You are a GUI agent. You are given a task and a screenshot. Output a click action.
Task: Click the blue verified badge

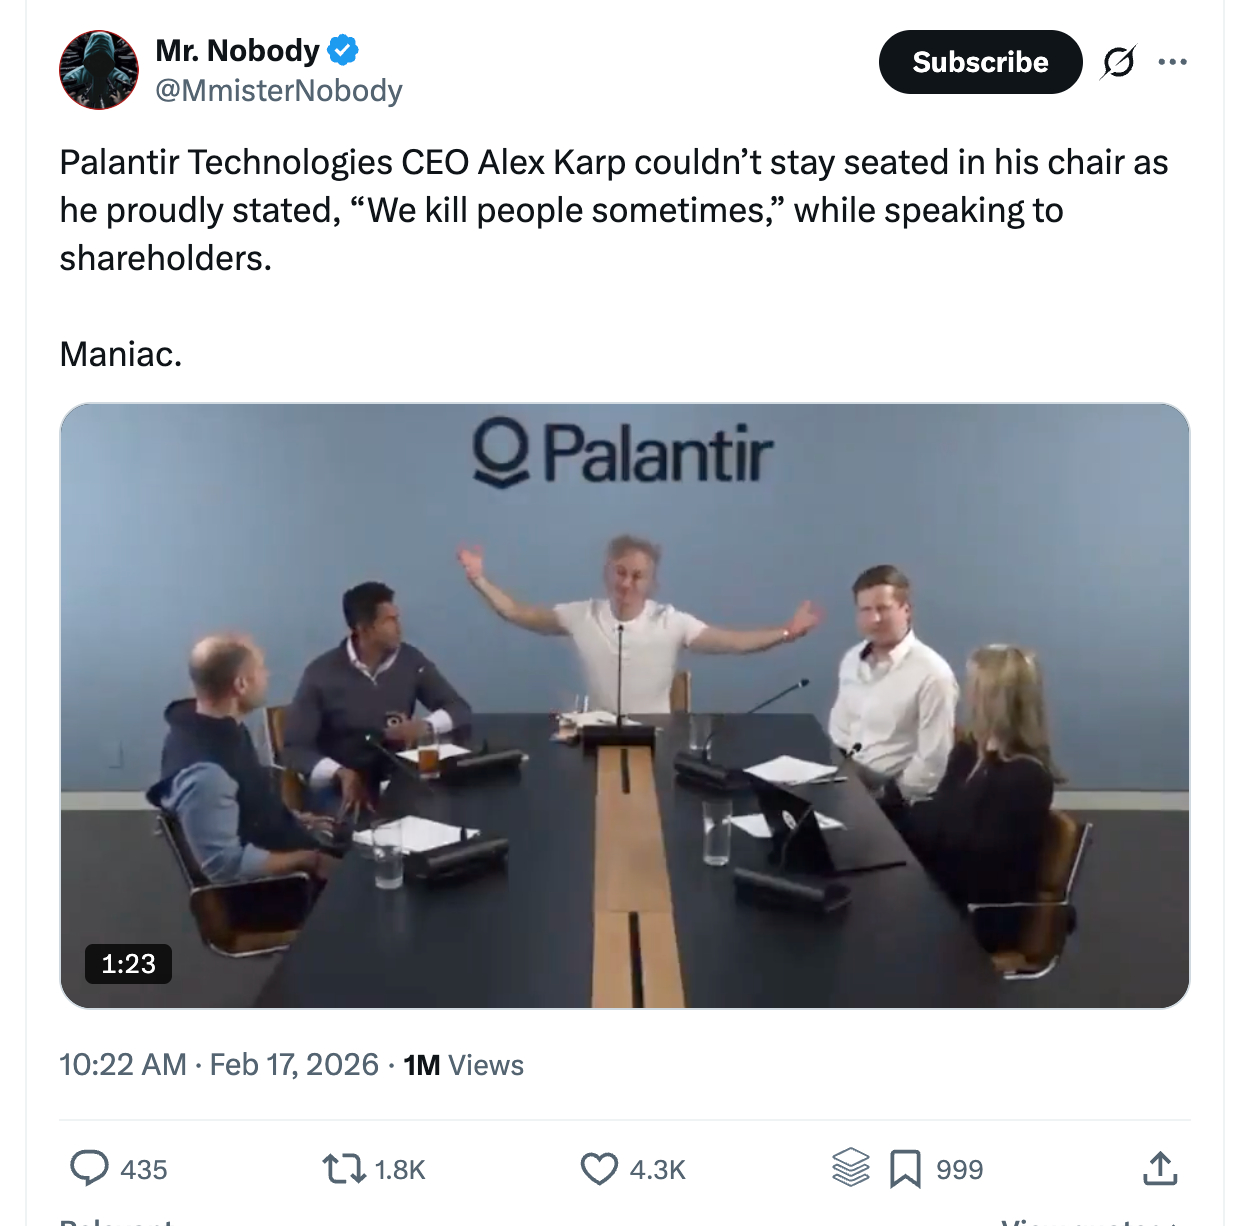[343, 49]
